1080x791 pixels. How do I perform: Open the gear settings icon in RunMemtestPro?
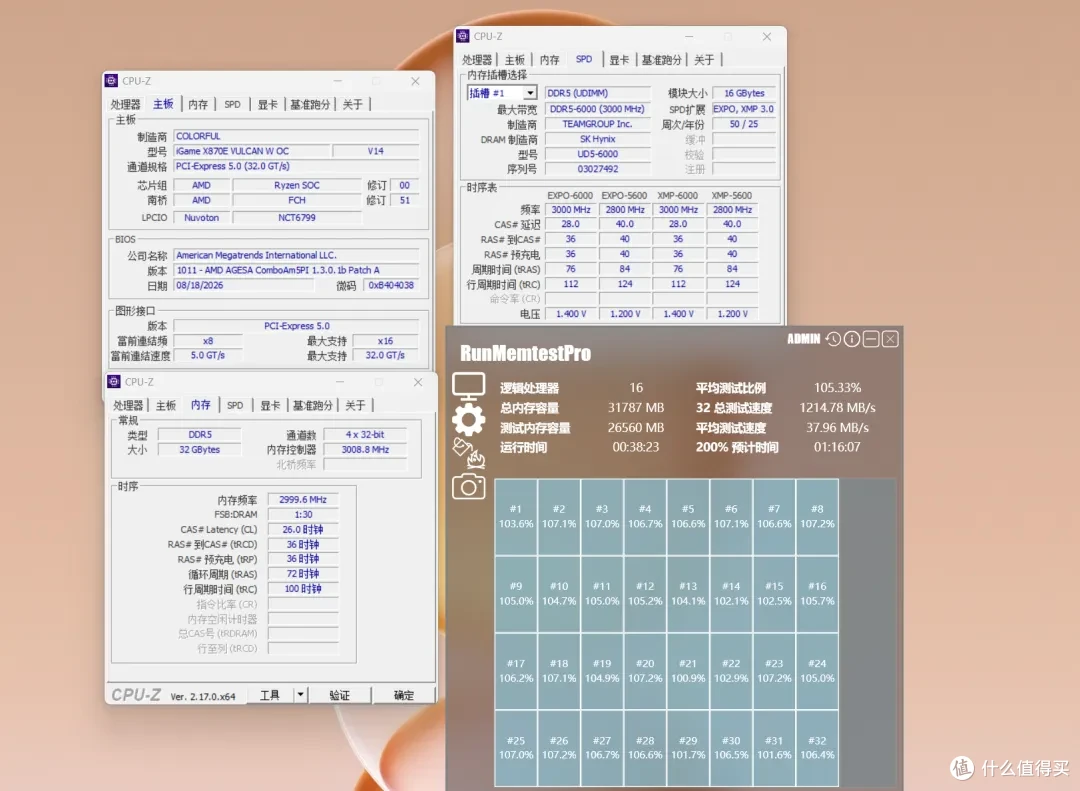pyautogui.click(x=468, y=420)
